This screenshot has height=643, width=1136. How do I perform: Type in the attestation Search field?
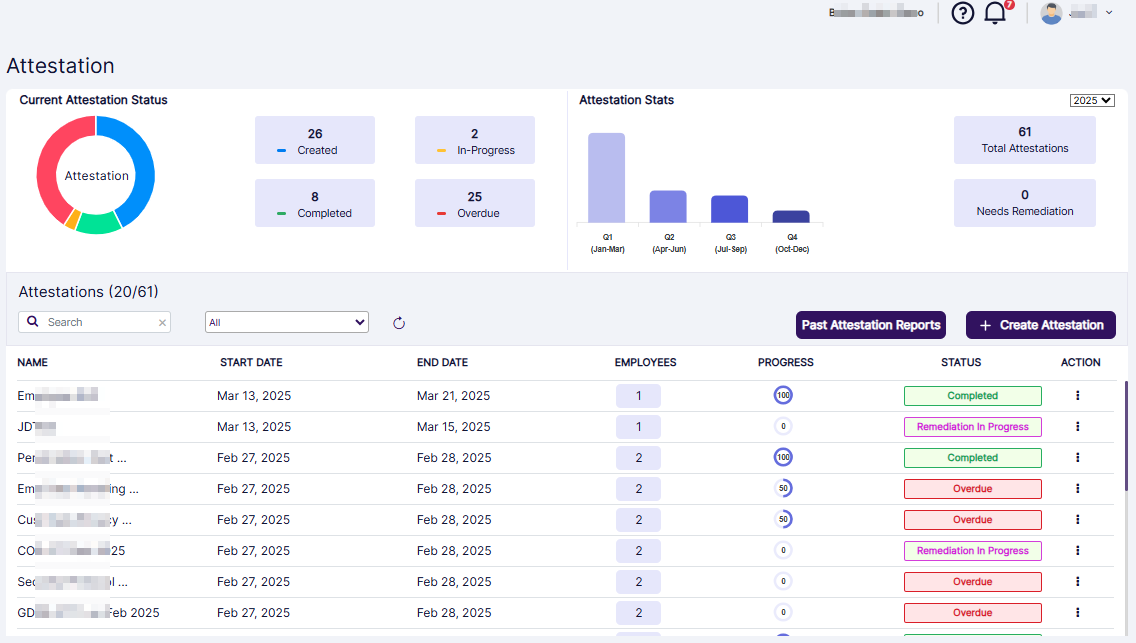point(100,322)
